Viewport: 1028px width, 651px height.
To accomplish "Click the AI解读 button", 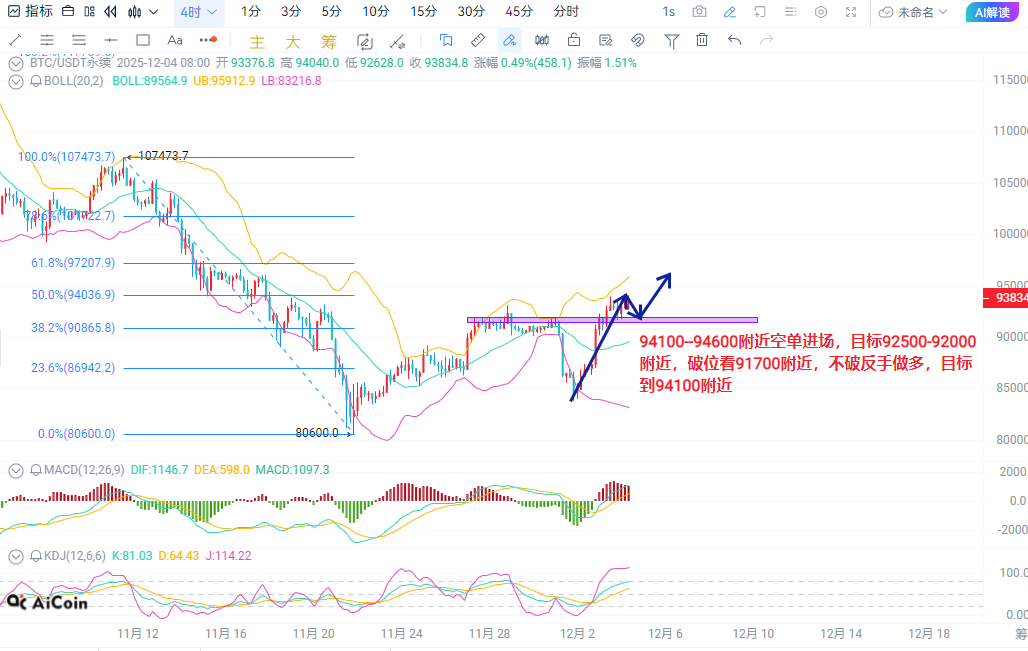I will [x=994, y=12].
